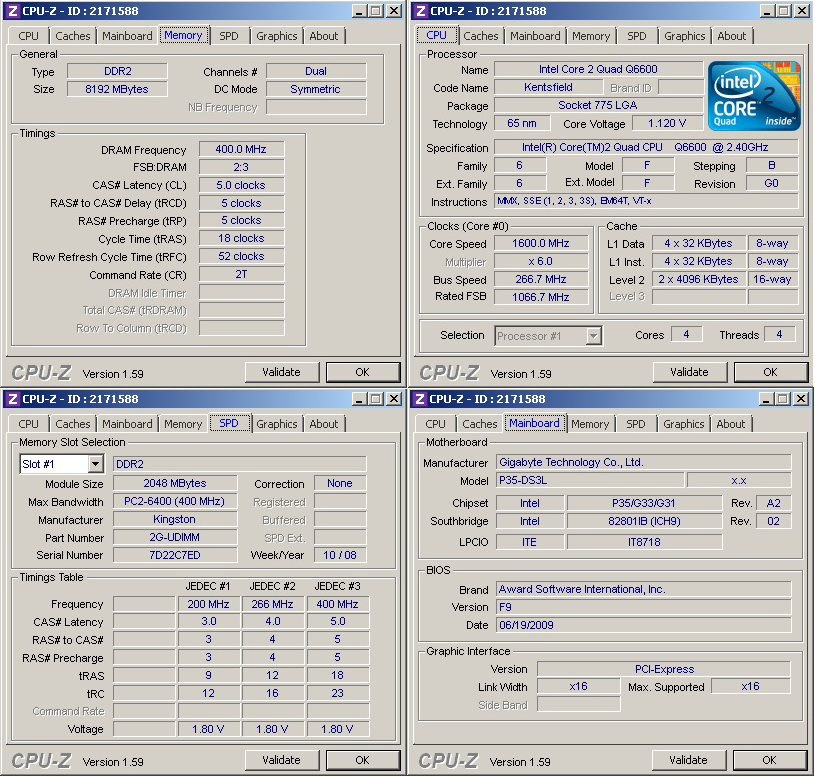The width and height of the screenshot is (815, 777).
Task: Click southbridge field 82801IB (ICH9)
Action: click(x=644, y=521)
